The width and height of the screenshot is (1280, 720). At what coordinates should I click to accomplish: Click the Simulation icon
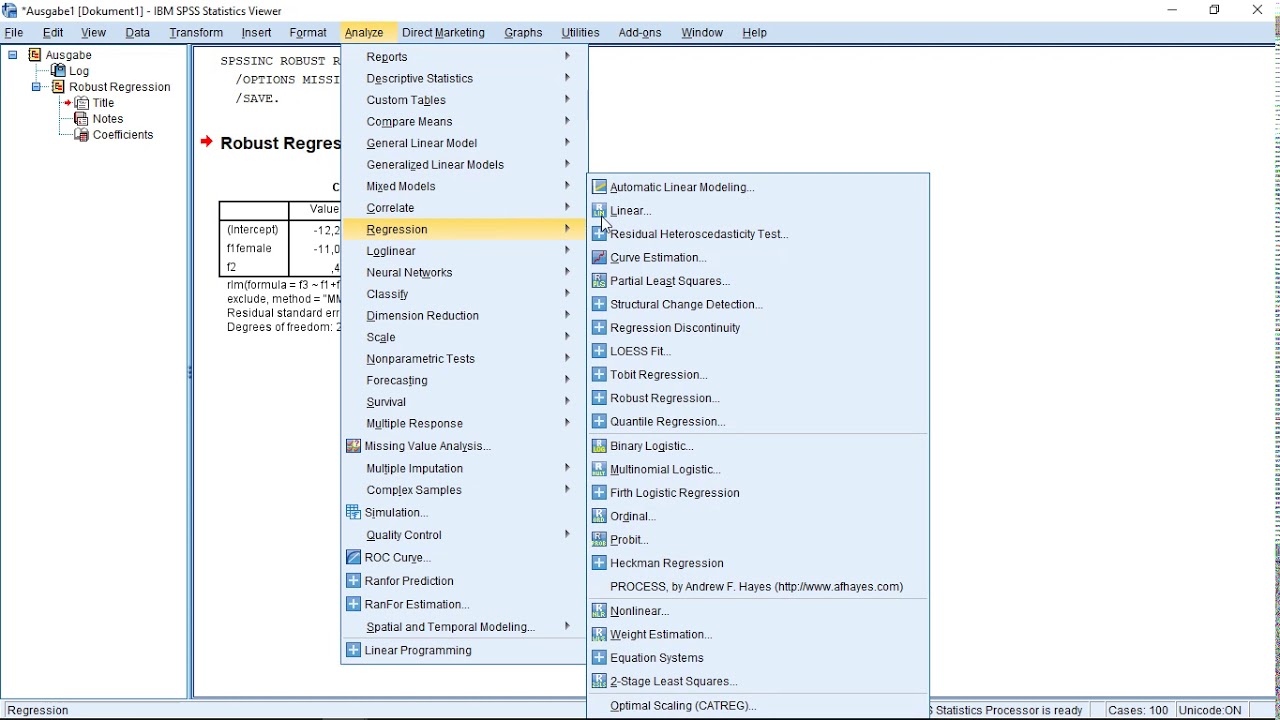[x=353, y=513]
